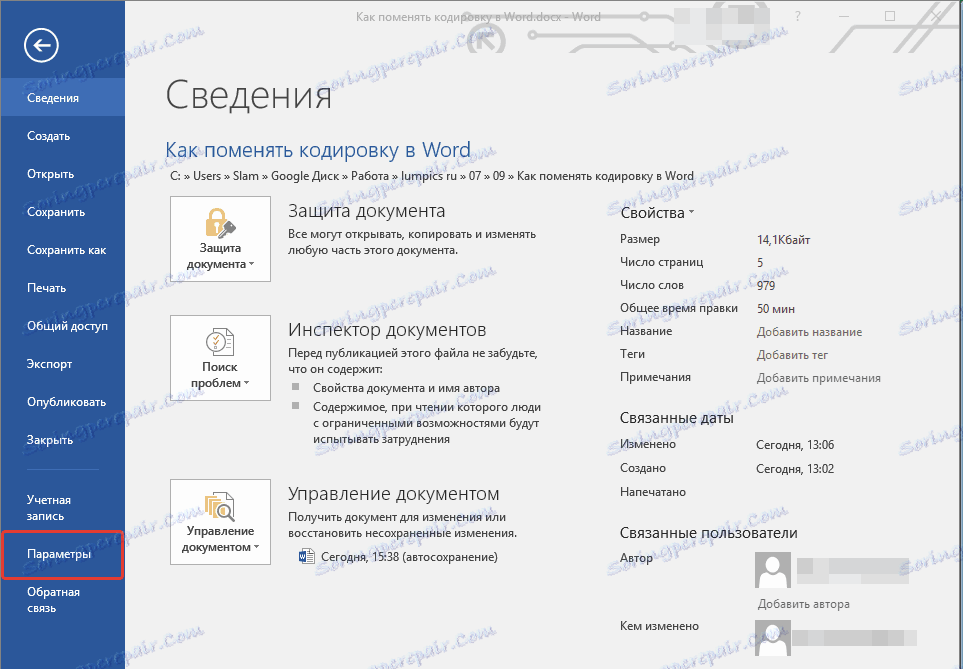
Task: Click the Word file icon beside autosave
Action: (x=306, y=557)
